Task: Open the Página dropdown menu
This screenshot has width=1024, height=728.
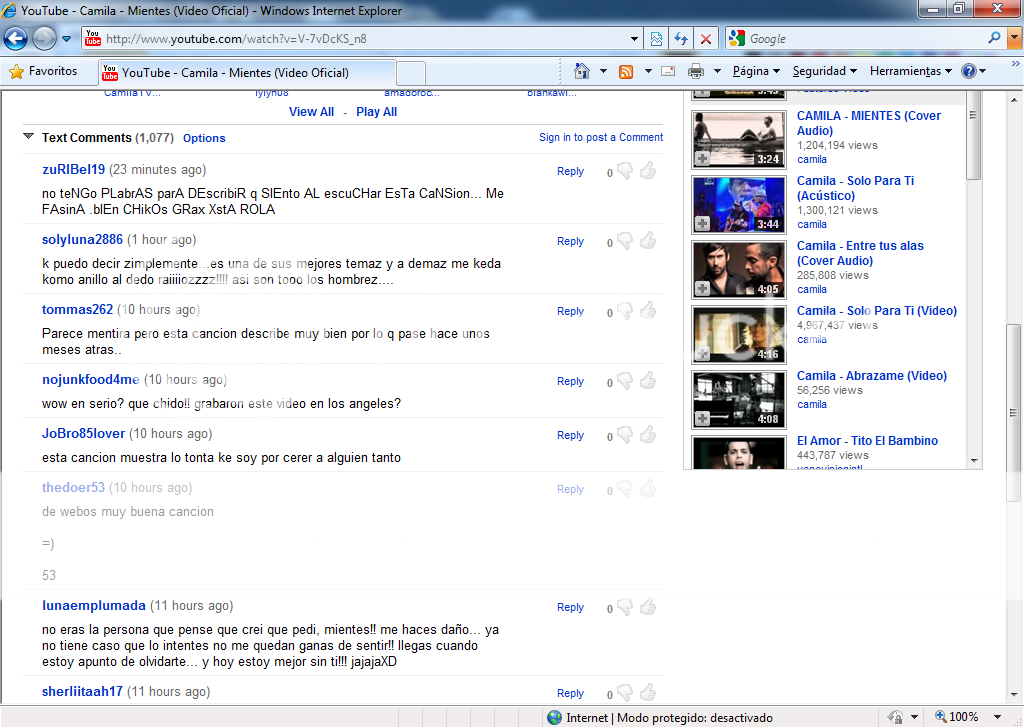Action: [756, 71]
